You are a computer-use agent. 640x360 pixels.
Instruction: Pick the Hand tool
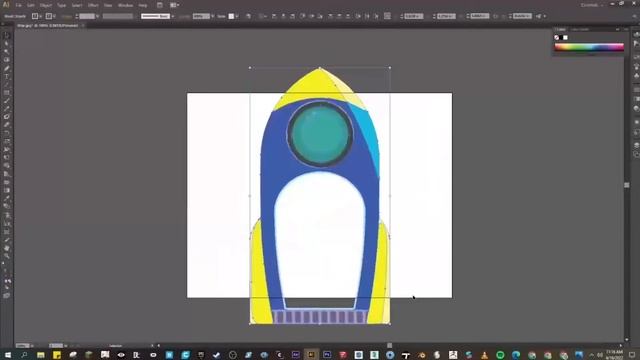7,248
